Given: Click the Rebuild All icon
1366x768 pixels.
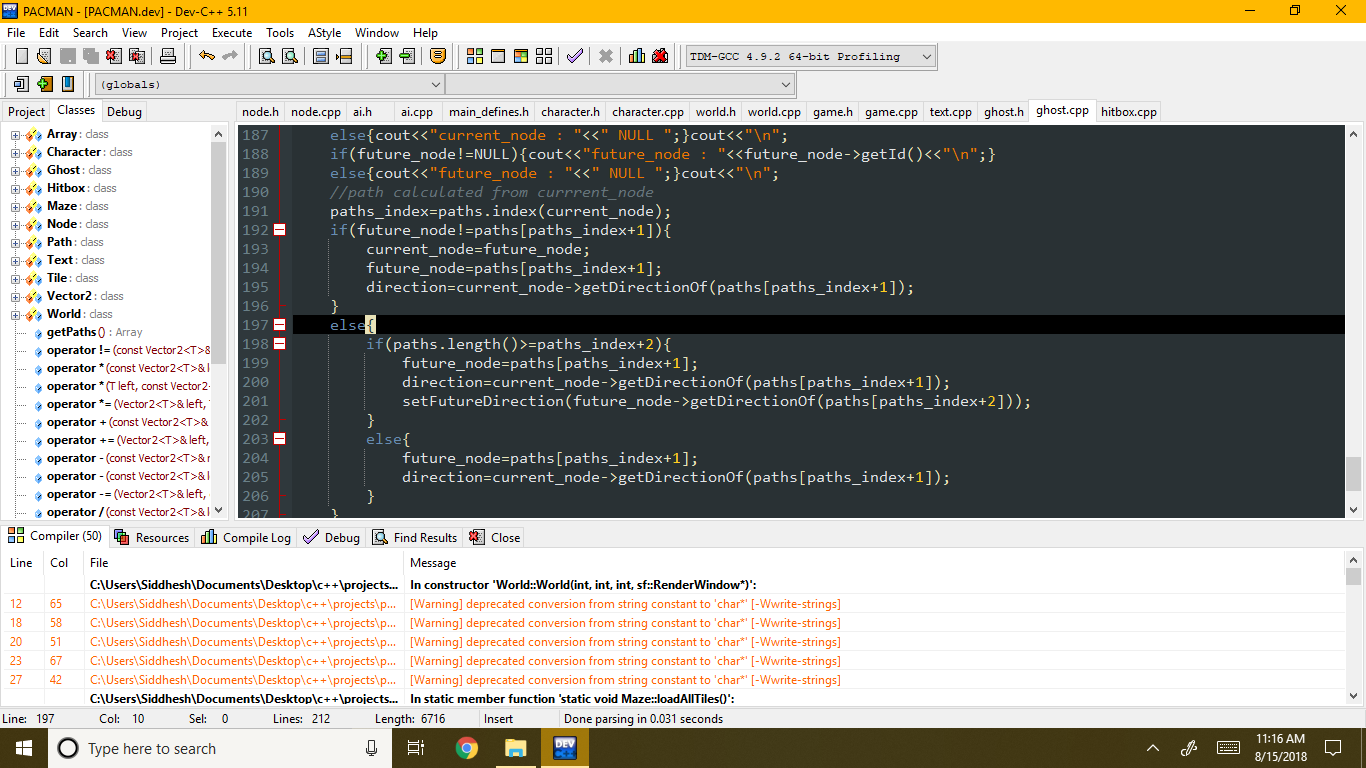Looking at the screenshot, I should 544,56.
